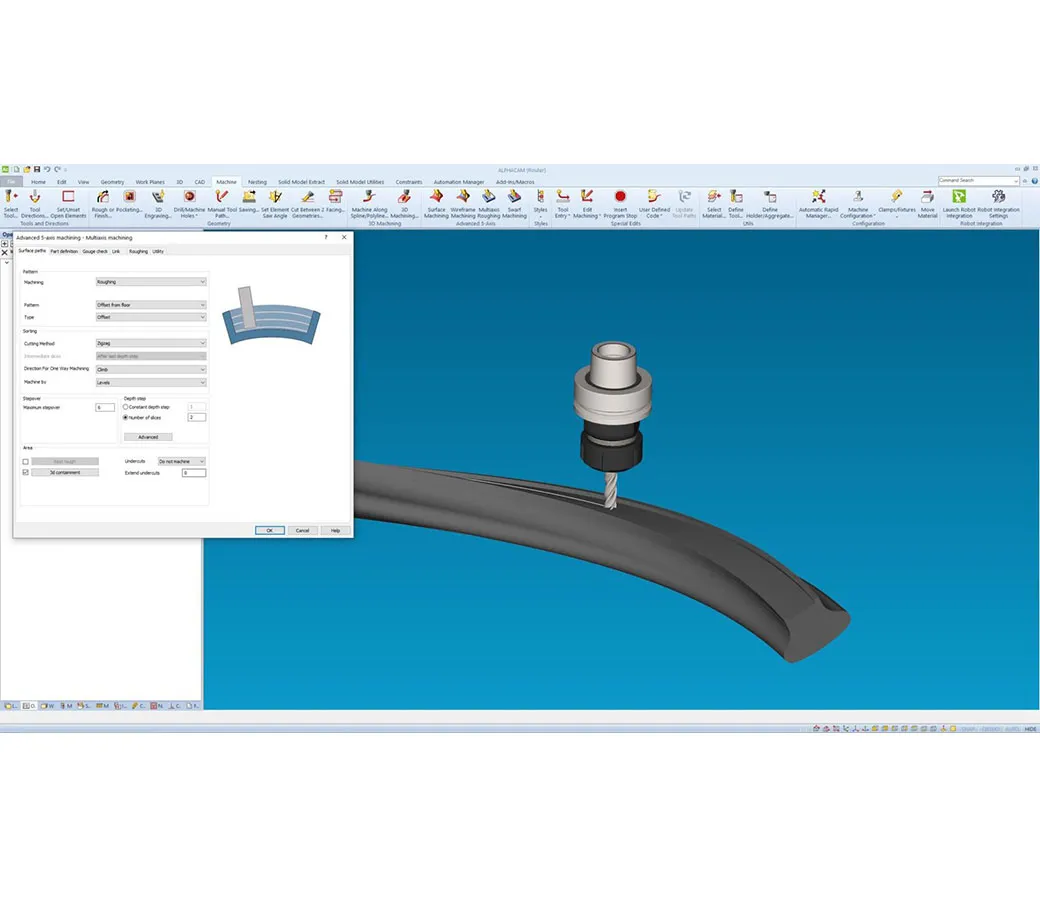Click Machine Along Spline/Polyline

click(369, 203)
